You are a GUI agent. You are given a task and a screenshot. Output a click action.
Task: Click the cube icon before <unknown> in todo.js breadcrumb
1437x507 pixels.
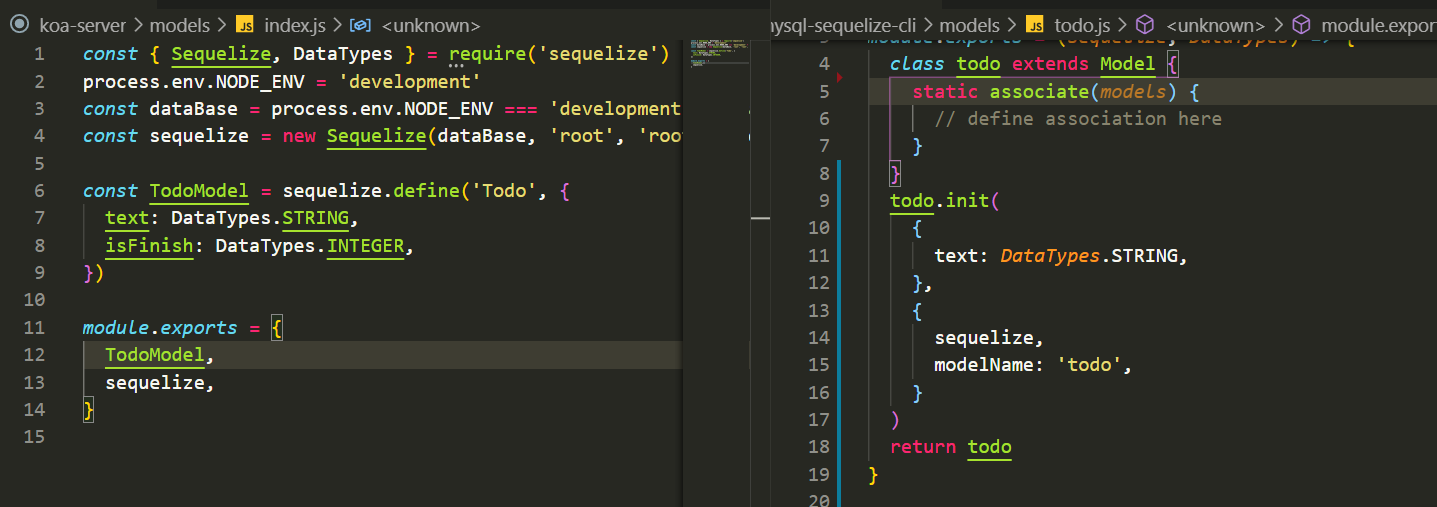point(1147,25)
